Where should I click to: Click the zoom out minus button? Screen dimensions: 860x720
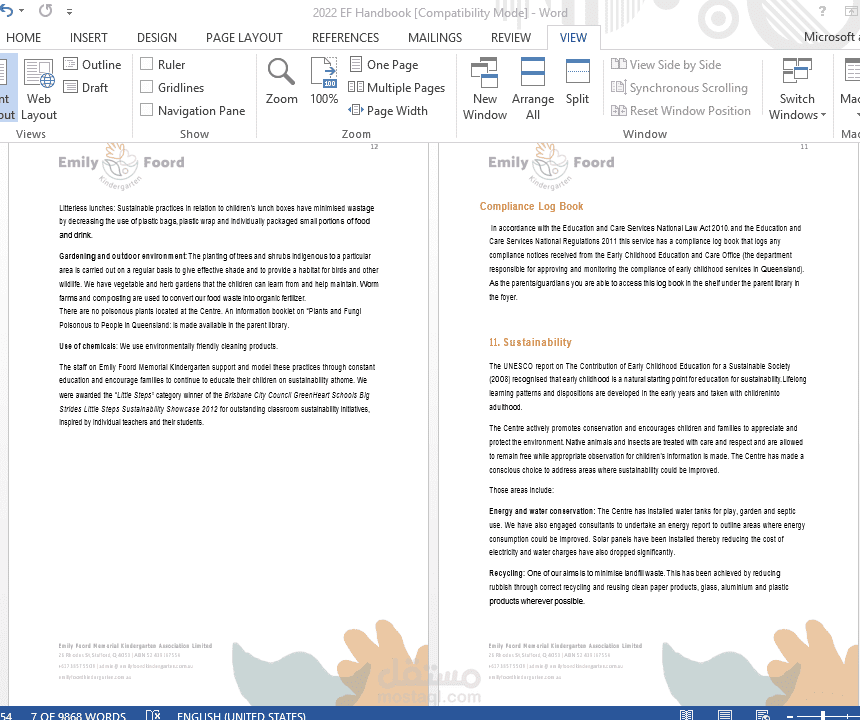point(790,716)
